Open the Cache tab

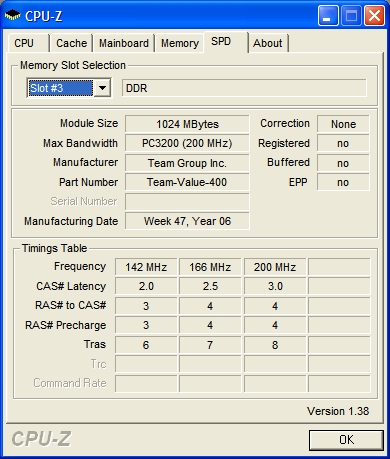pos(71,43)
